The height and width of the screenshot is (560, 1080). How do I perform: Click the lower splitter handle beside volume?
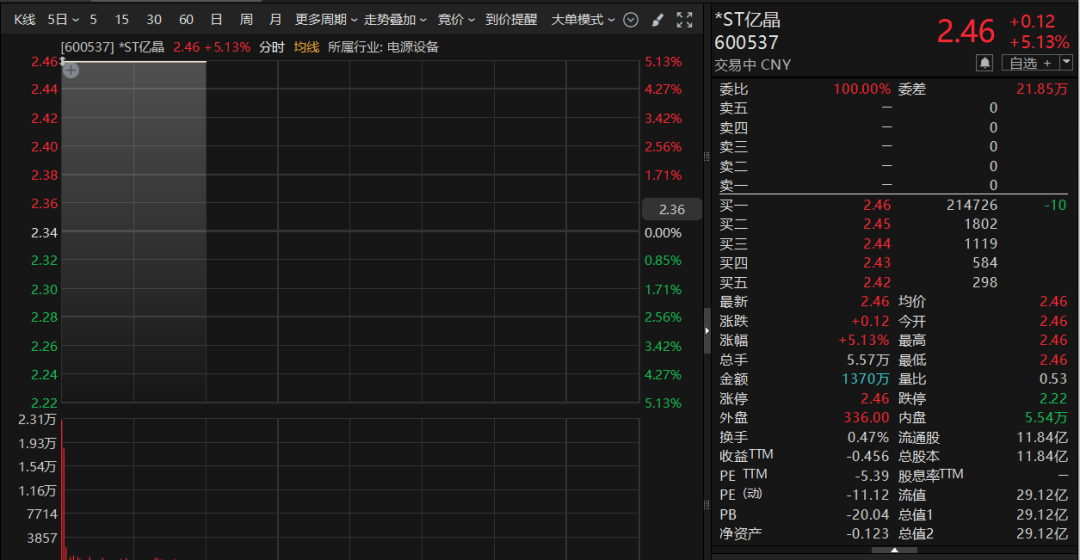pyautogui.click(x=707, y=505)
